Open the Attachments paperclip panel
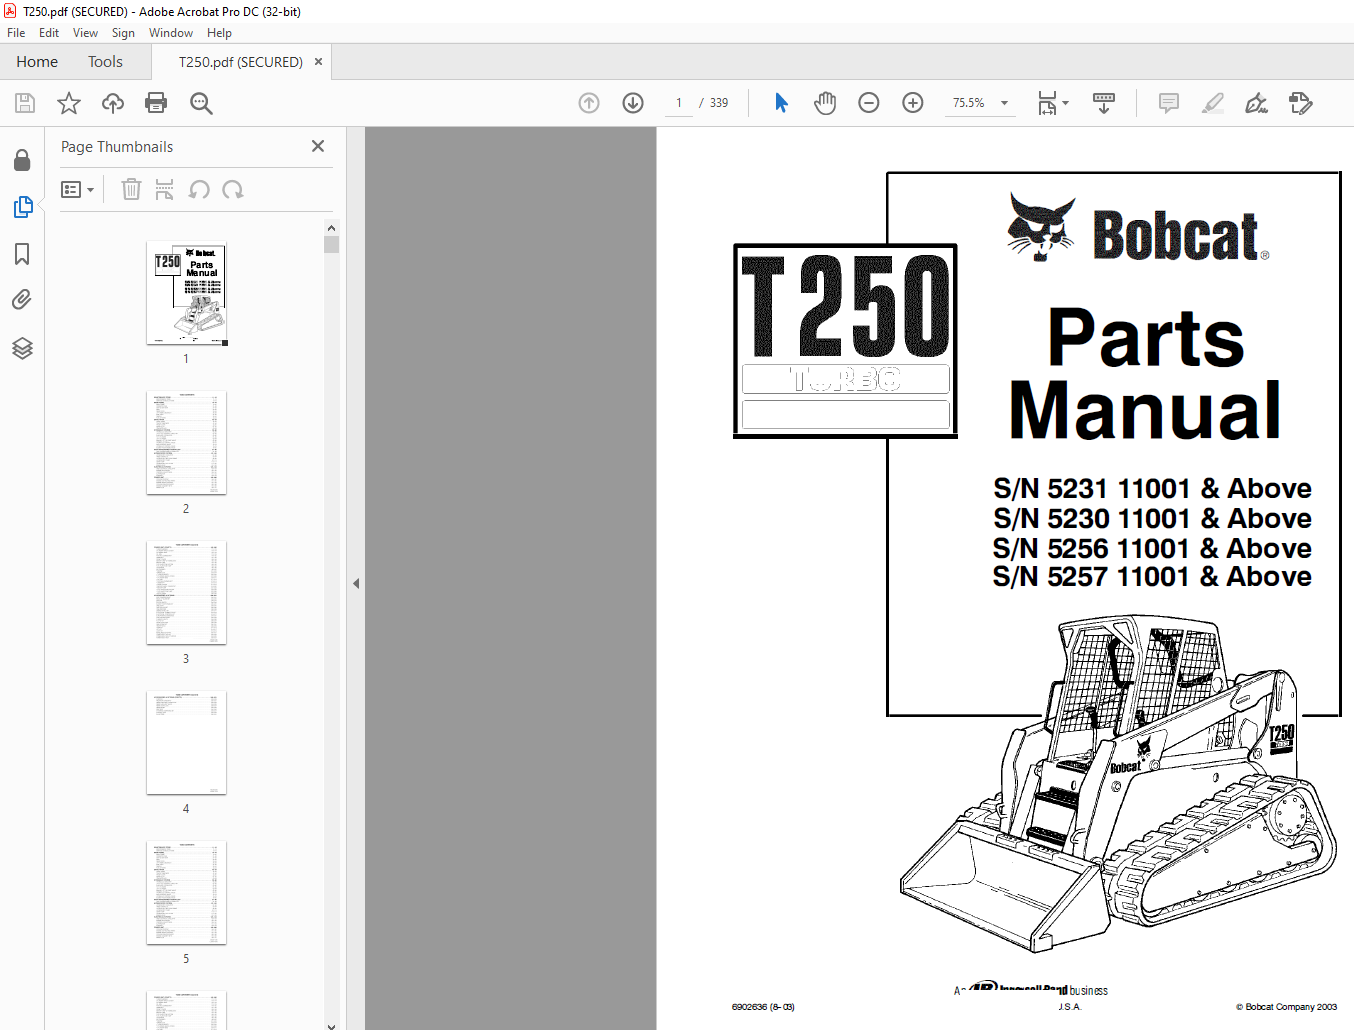The width and height of the screenshot is (1354, 1030). 22,300
